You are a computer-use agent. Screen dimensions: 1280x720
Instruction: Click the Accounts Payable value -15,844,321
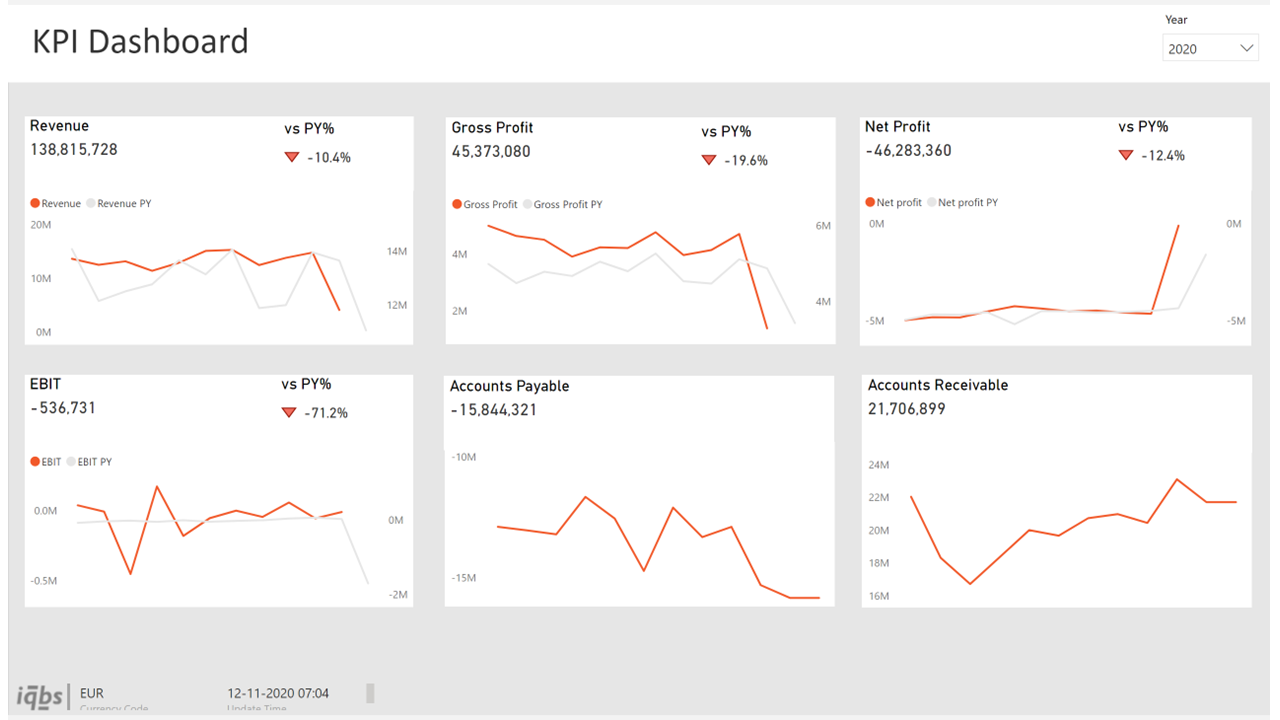pos(493,410)
